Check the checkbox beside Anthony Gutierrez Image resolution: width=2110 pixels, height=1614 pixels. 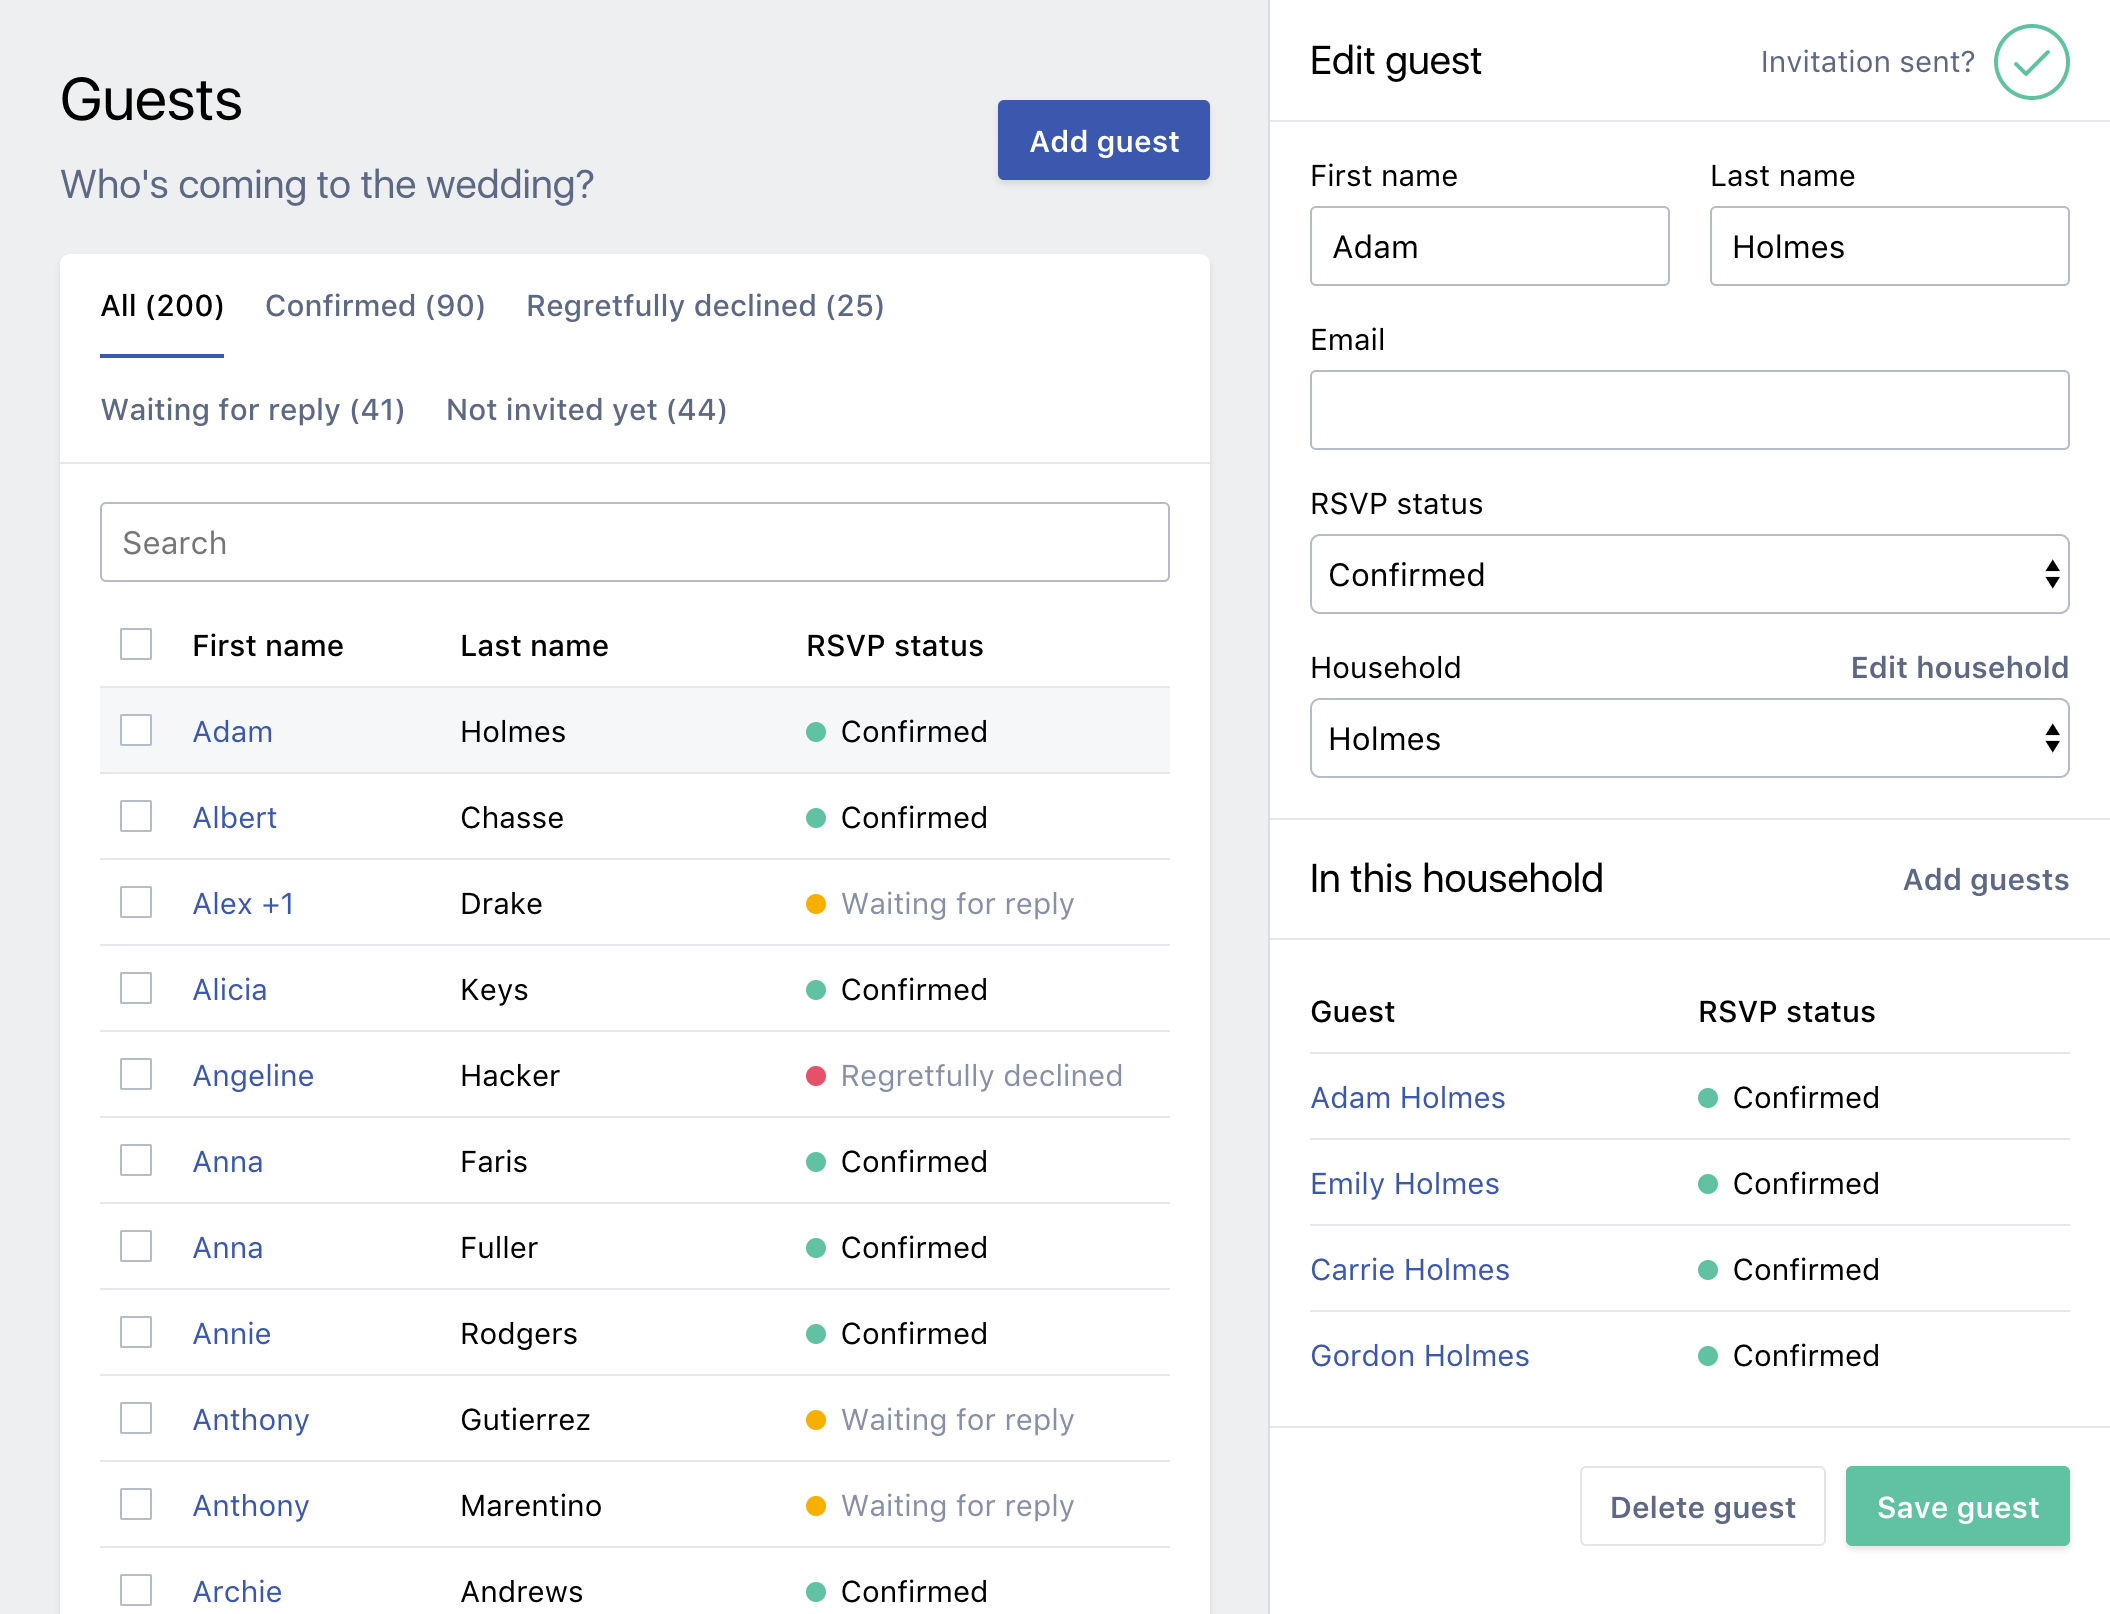coord(135,1419)
